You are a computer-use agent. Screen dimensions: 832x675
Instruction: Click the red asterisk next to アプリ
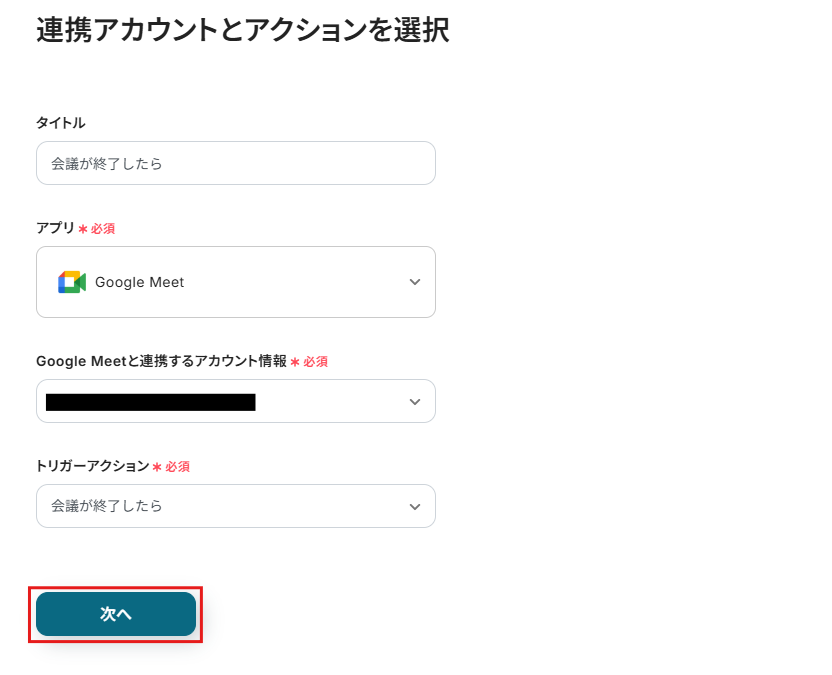click(x=83, y=229)
